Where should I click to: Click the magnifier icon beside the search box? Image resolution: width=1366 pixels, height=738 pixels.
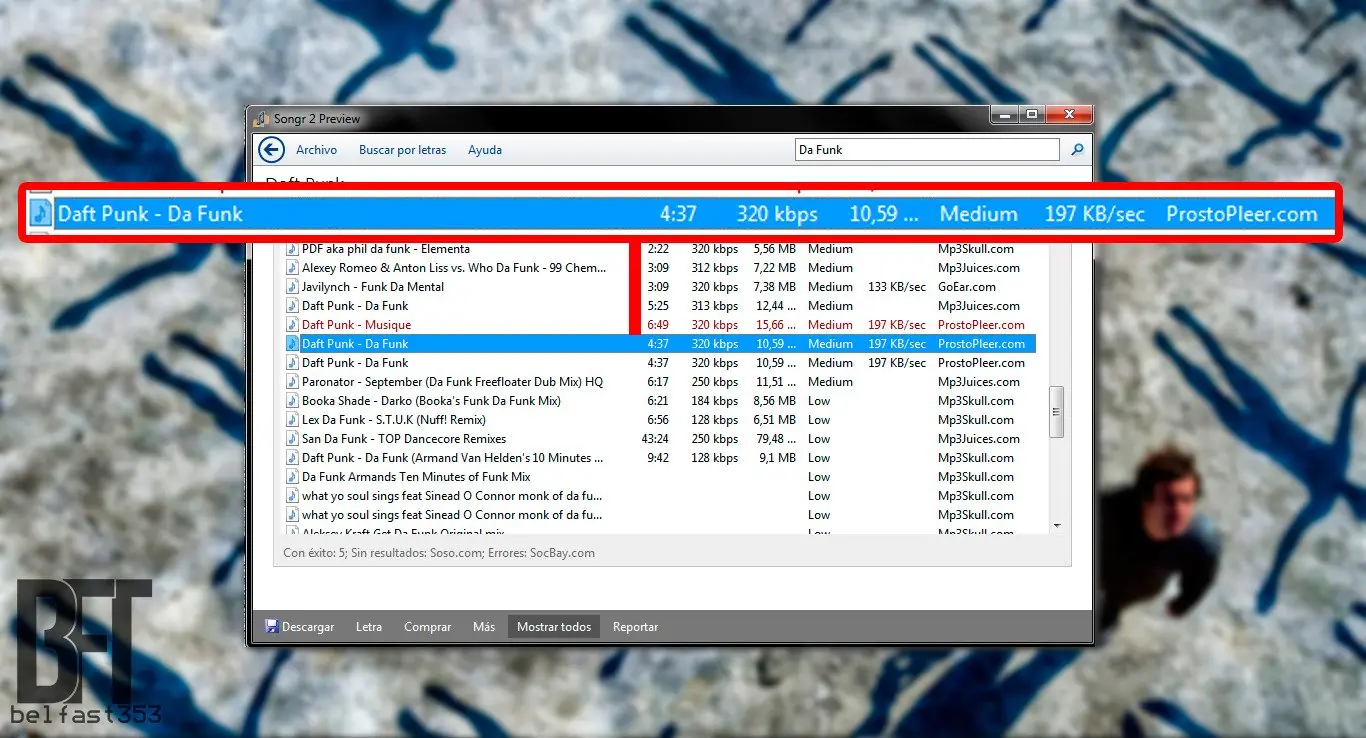tap(1077, 150)
